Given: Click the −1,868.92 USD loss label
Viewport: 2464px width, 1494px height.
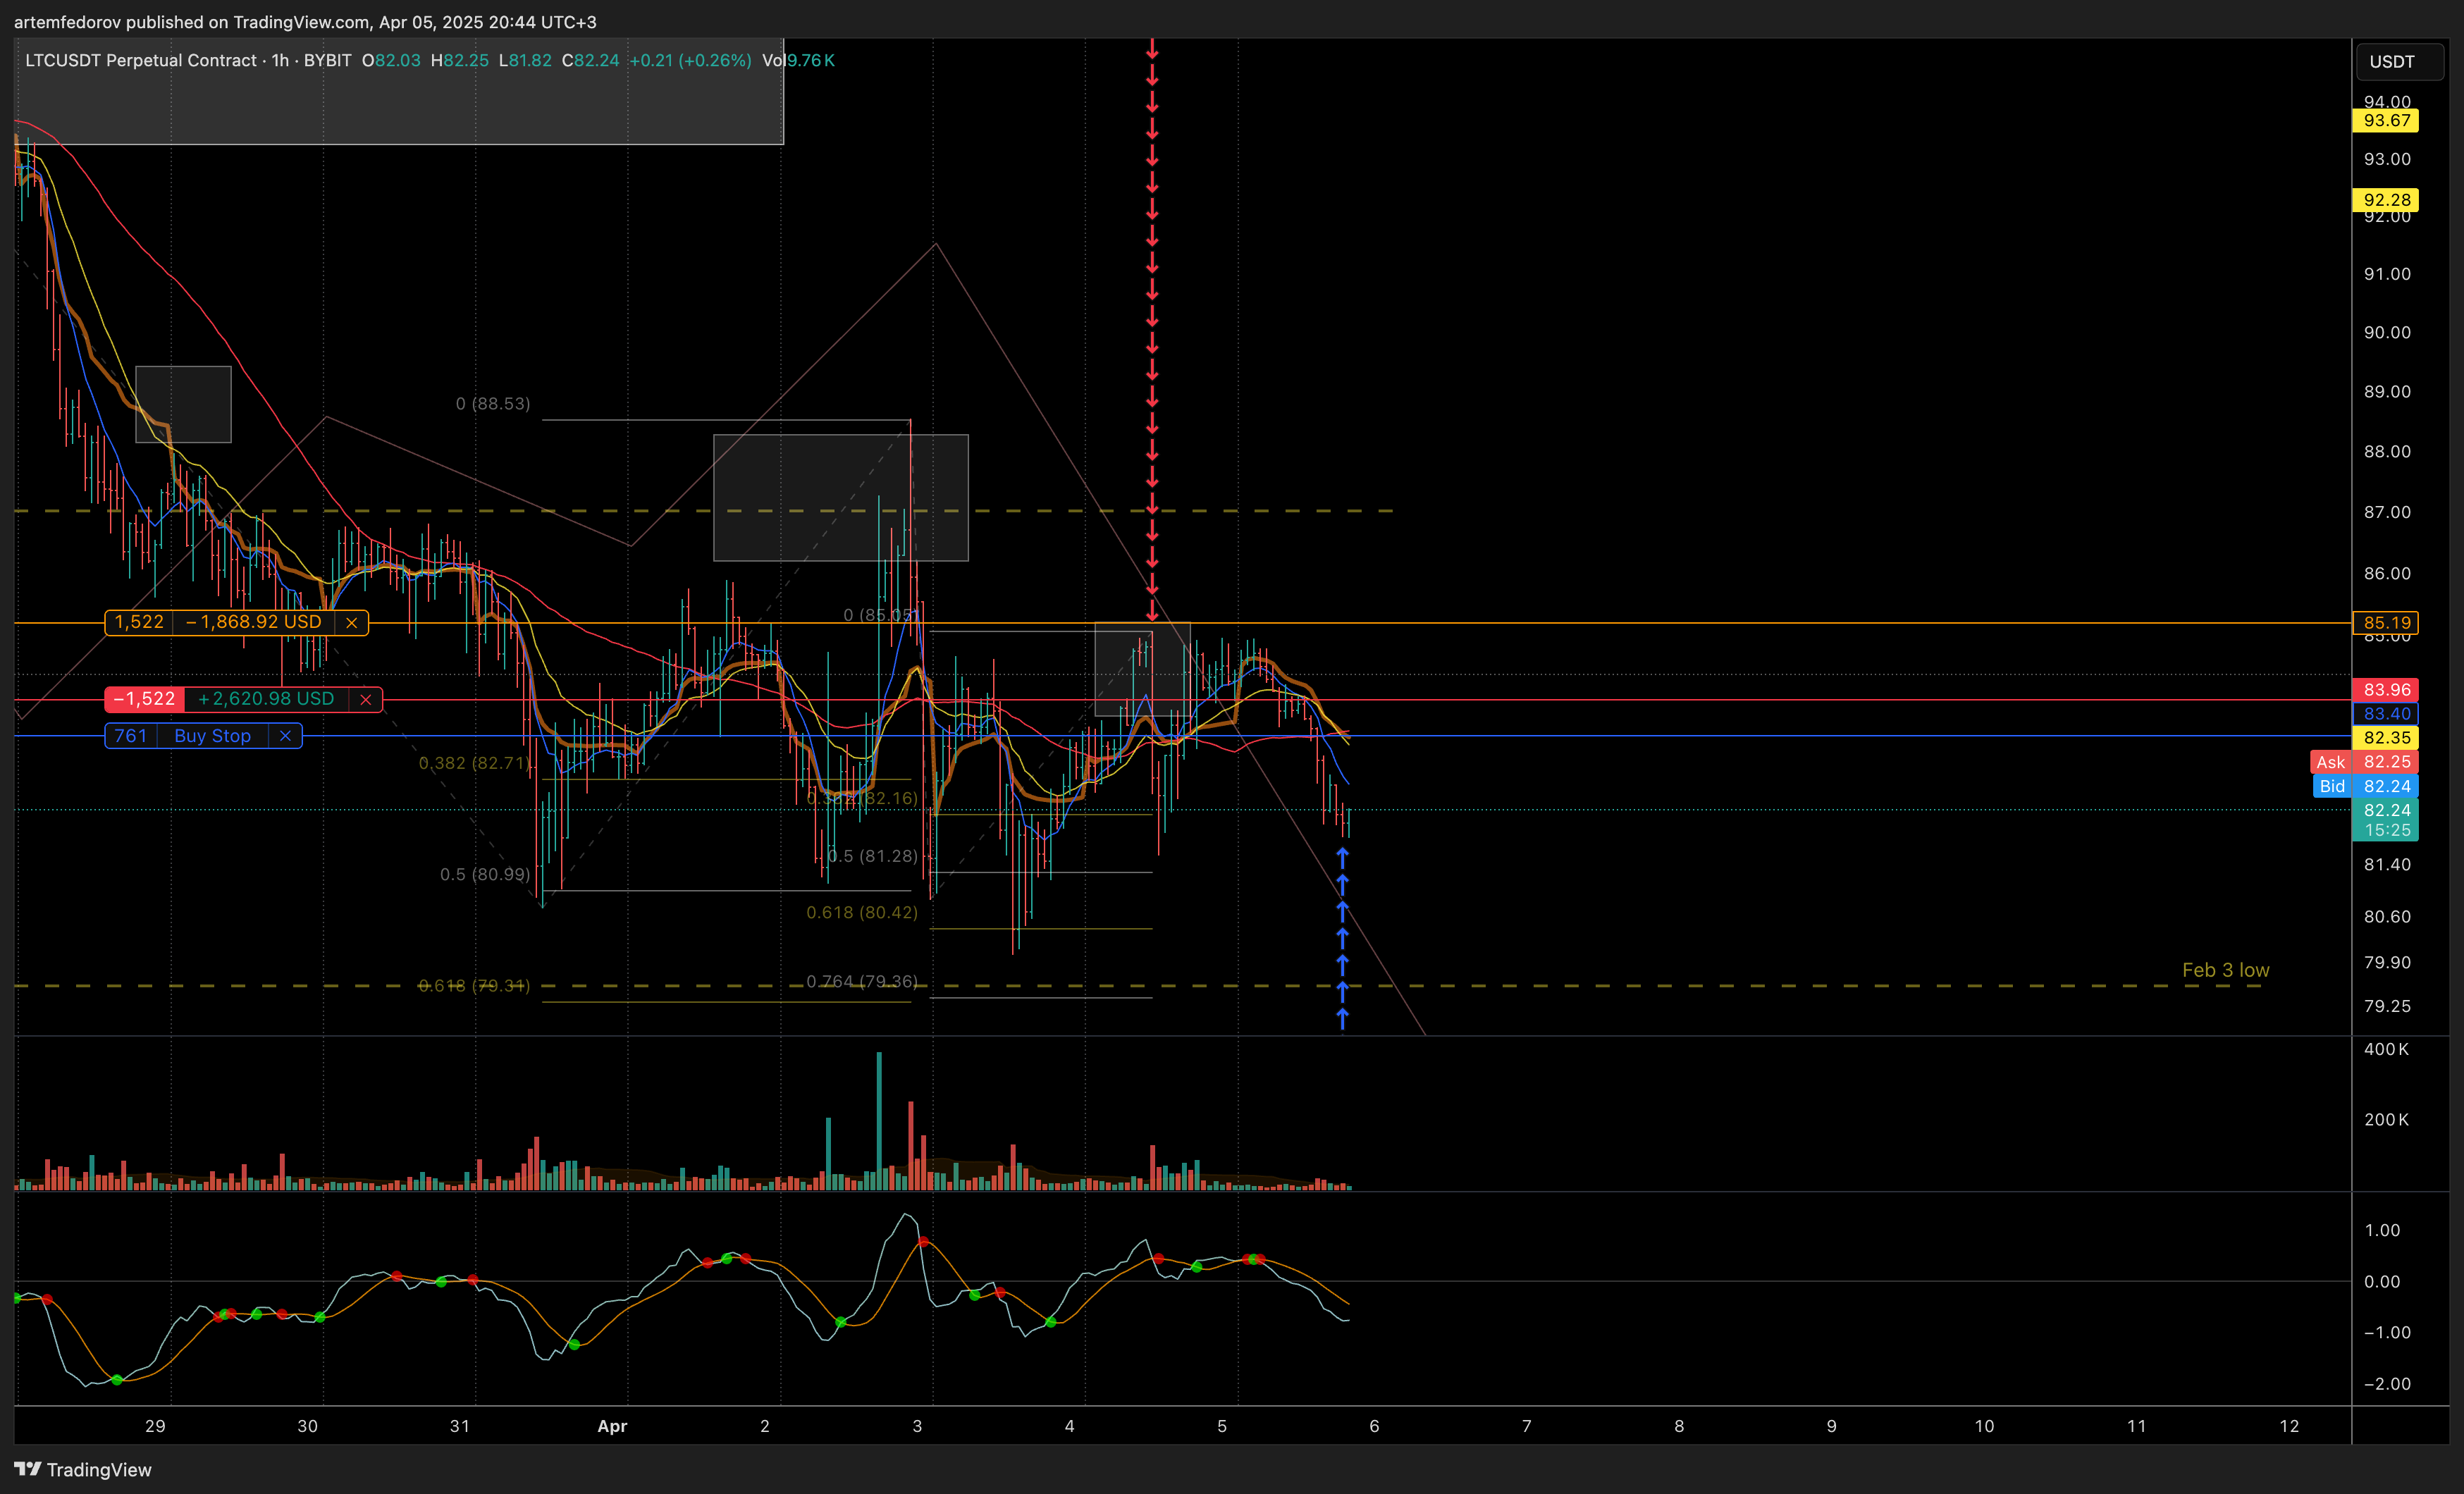Looking at the screenshot, I should (254, 623).
